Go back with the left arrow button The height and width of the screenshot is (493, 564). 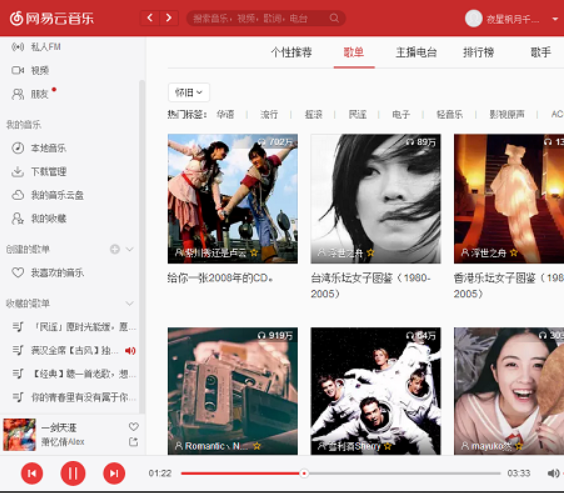150,18
